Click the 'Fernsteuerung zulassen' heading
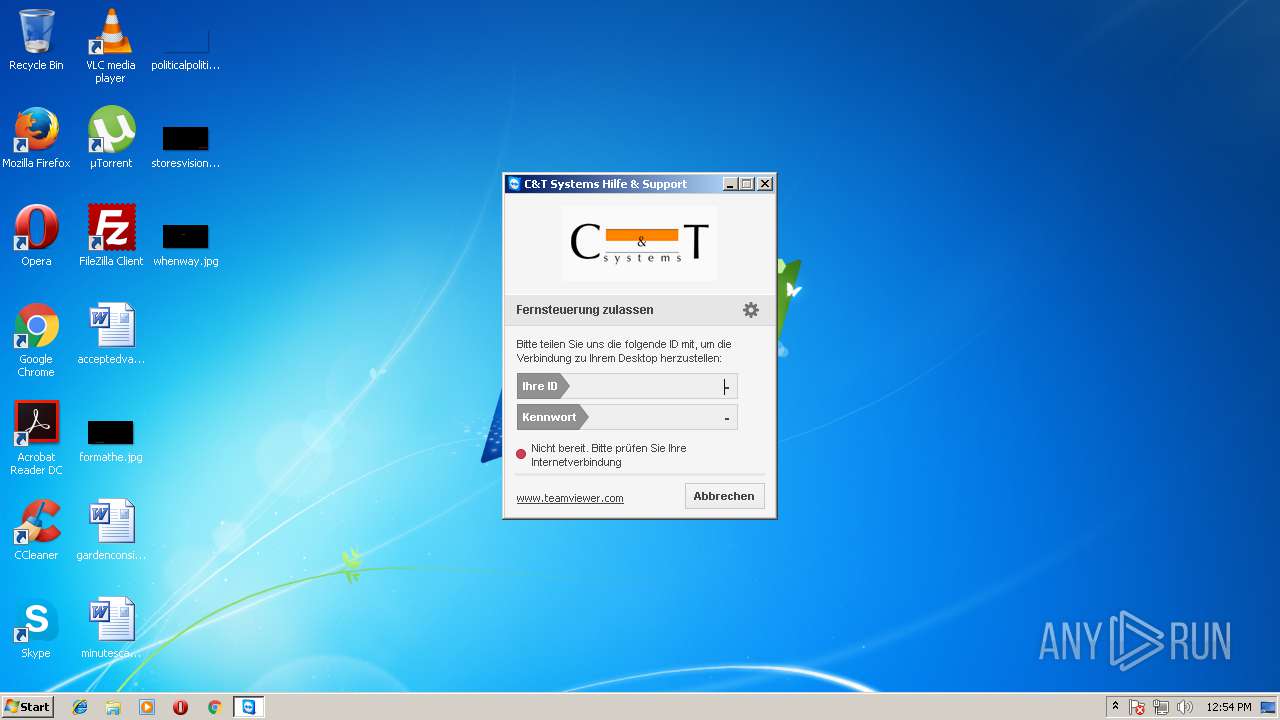The height and width of the screenshot is (720, 1280). (585, 310)
